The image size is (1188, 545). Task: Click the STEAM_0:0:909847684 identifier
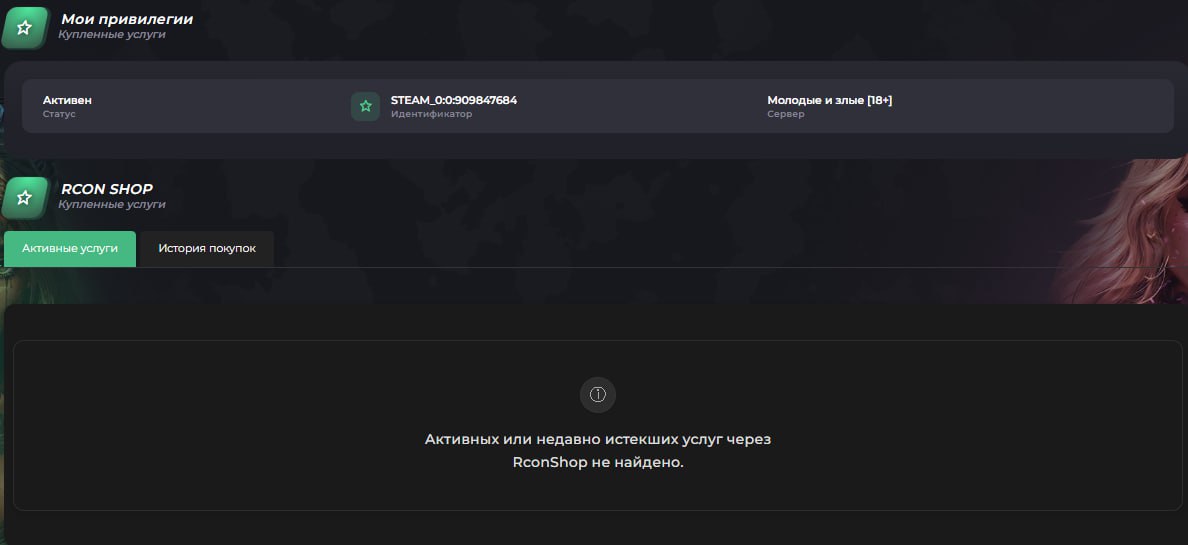(x=454, y=100)
